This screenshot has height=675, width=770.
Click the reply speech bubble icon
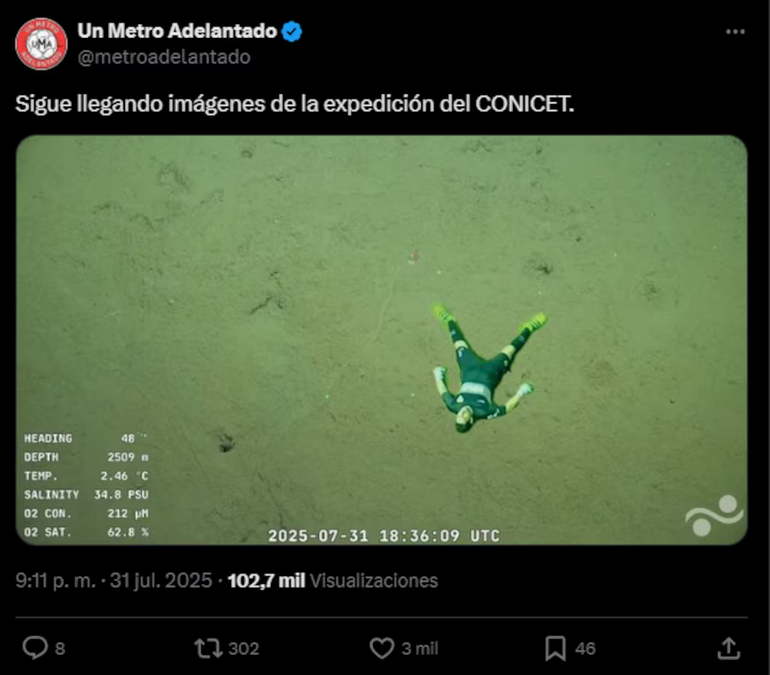click(35, 648)
